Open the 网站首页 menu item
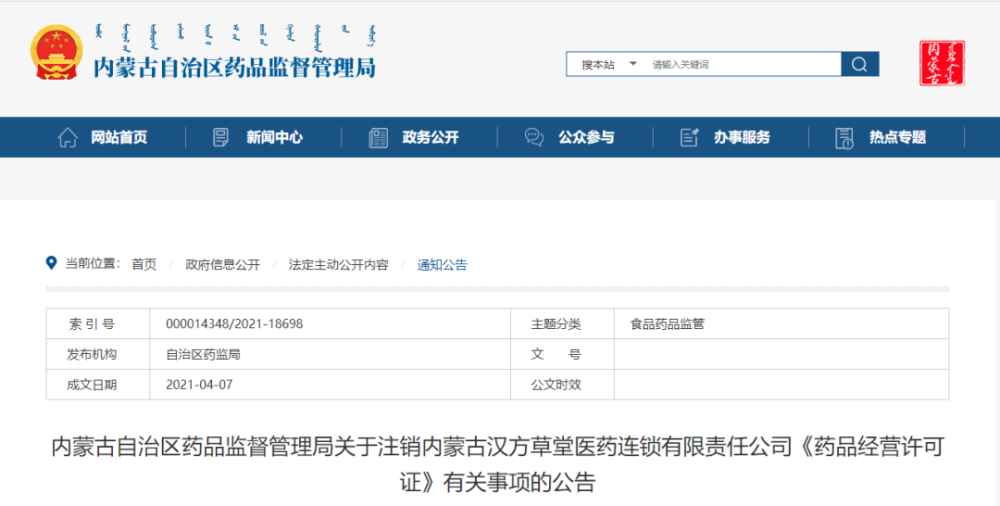 [x=119, y=137]
